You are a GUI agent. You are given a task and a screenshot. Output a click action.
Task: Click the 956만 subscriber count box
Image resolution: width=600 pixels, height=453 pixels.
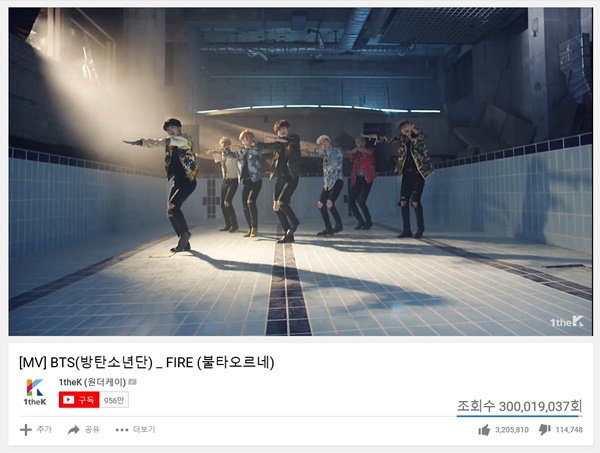[114, 400]
